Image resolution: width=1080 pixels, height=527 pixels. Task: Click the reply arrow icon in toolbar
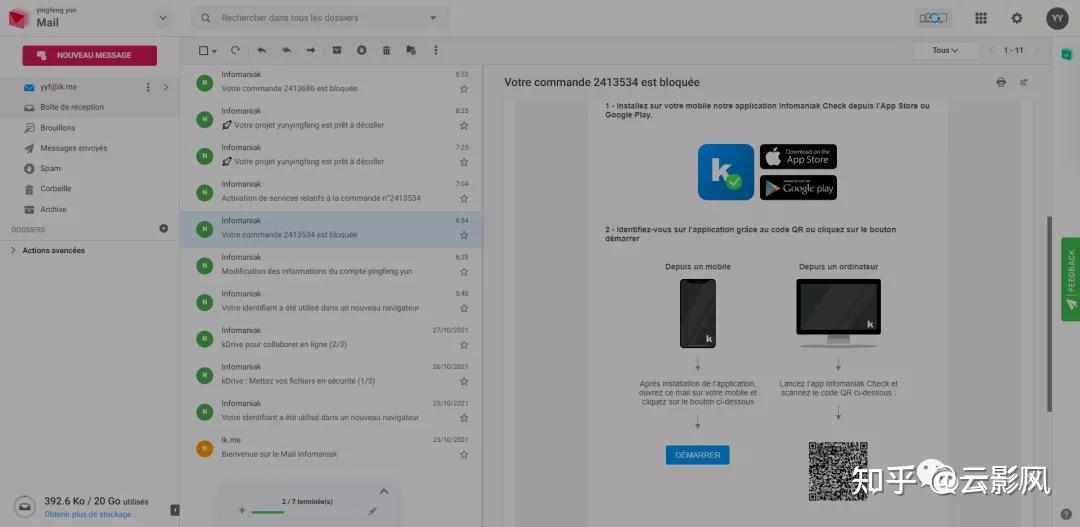point(262,50)
